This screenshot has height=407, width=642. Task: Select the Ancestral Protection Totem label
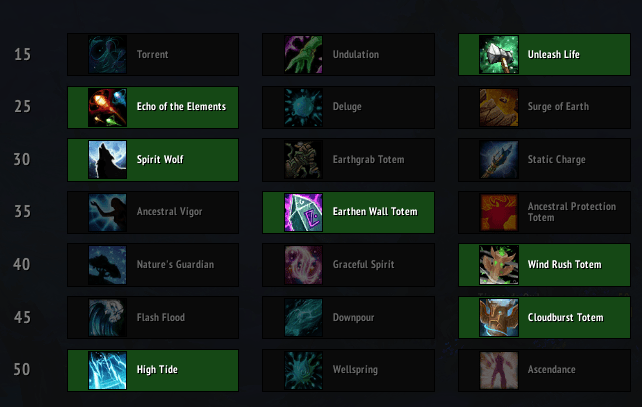571,212
